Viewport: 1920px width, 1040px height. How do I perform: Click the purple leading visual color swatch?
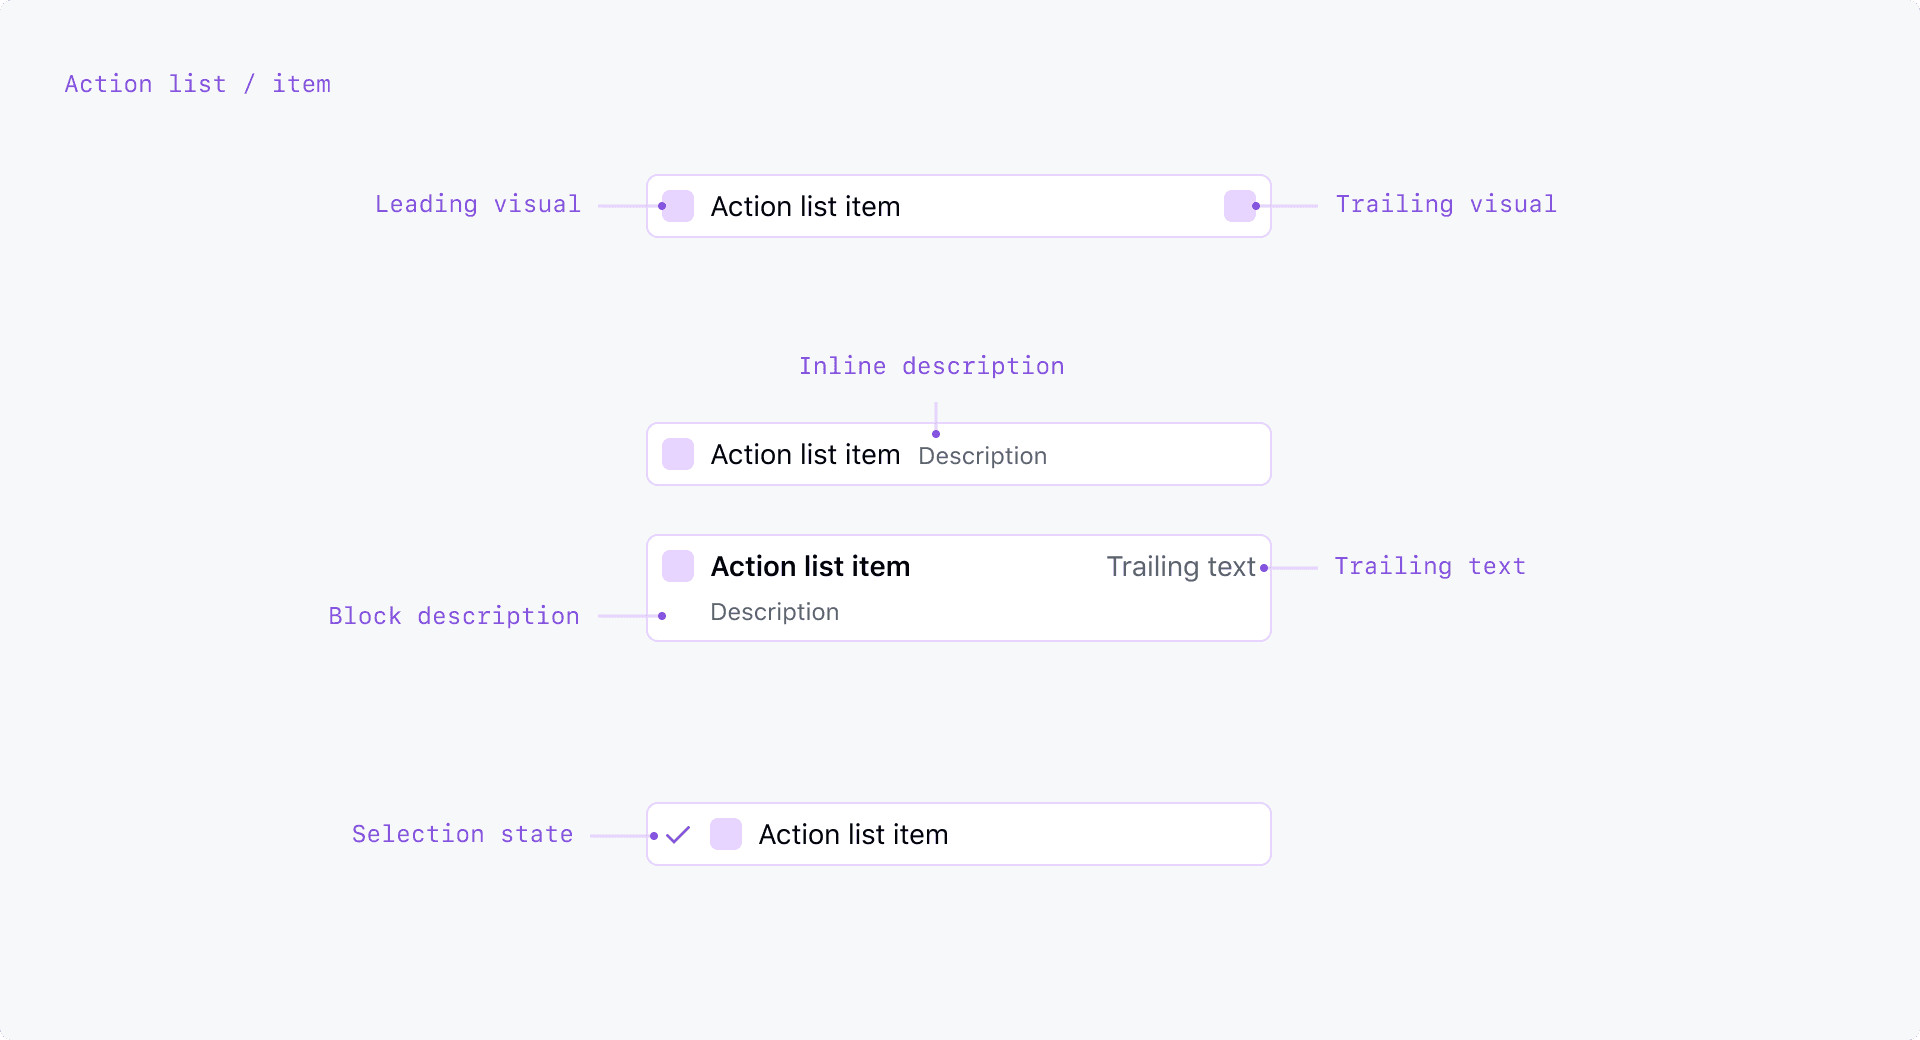(677, 206)
